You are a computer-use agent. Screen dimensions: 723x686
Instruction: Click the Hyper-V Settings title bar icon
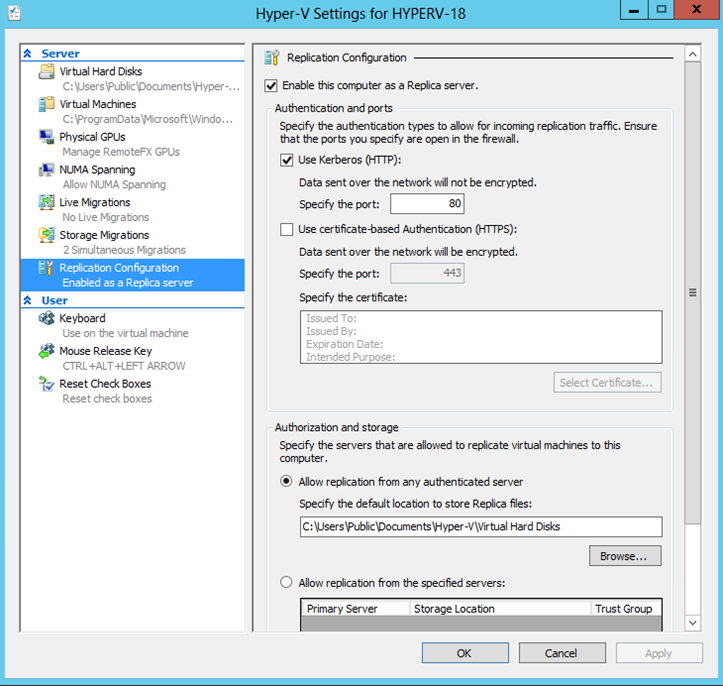tap(14, 13)
